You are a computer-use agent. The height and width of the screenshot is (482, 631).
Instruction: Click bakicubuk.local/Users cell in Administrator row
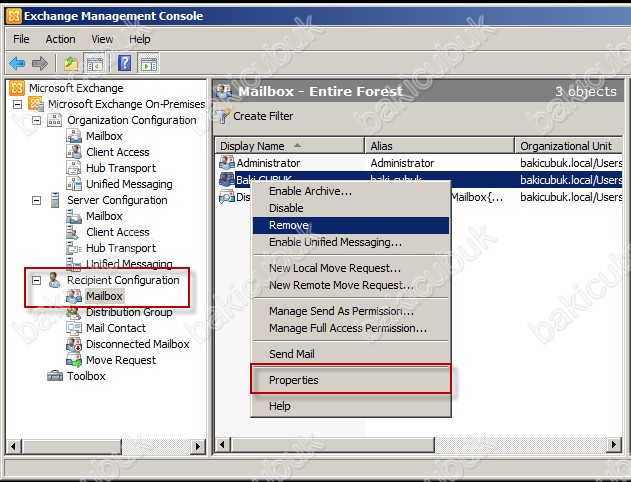571,163
